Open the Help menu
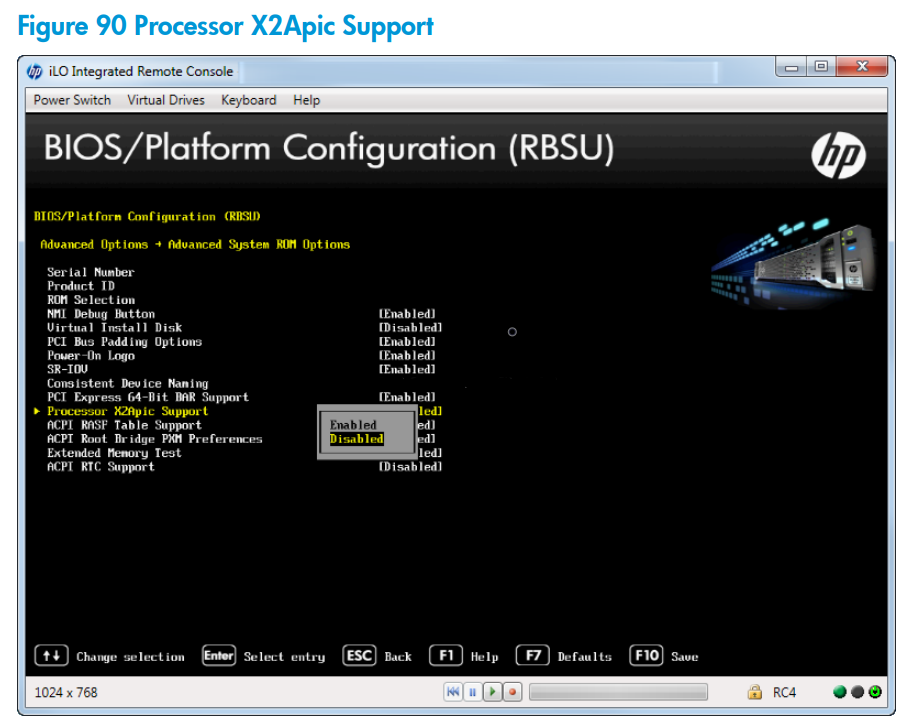Viewport: 910px width, 727px height. pos(306,100)
